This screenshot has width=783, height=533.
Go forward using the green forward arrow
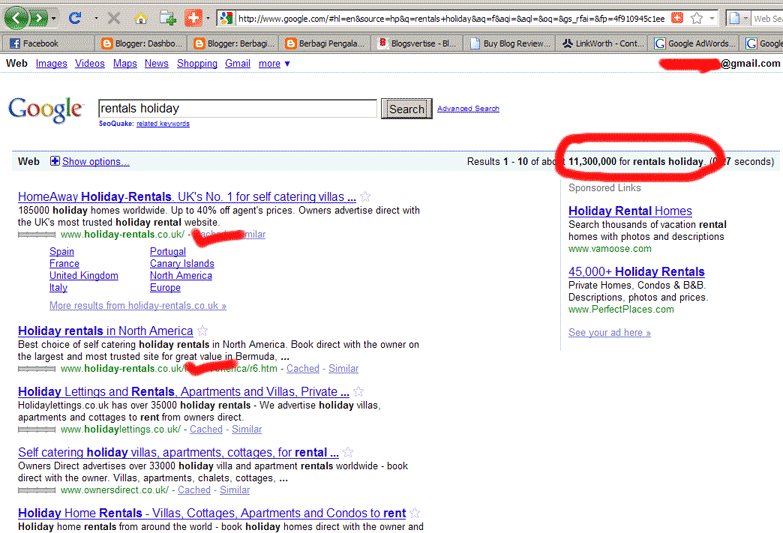point(39,18)
